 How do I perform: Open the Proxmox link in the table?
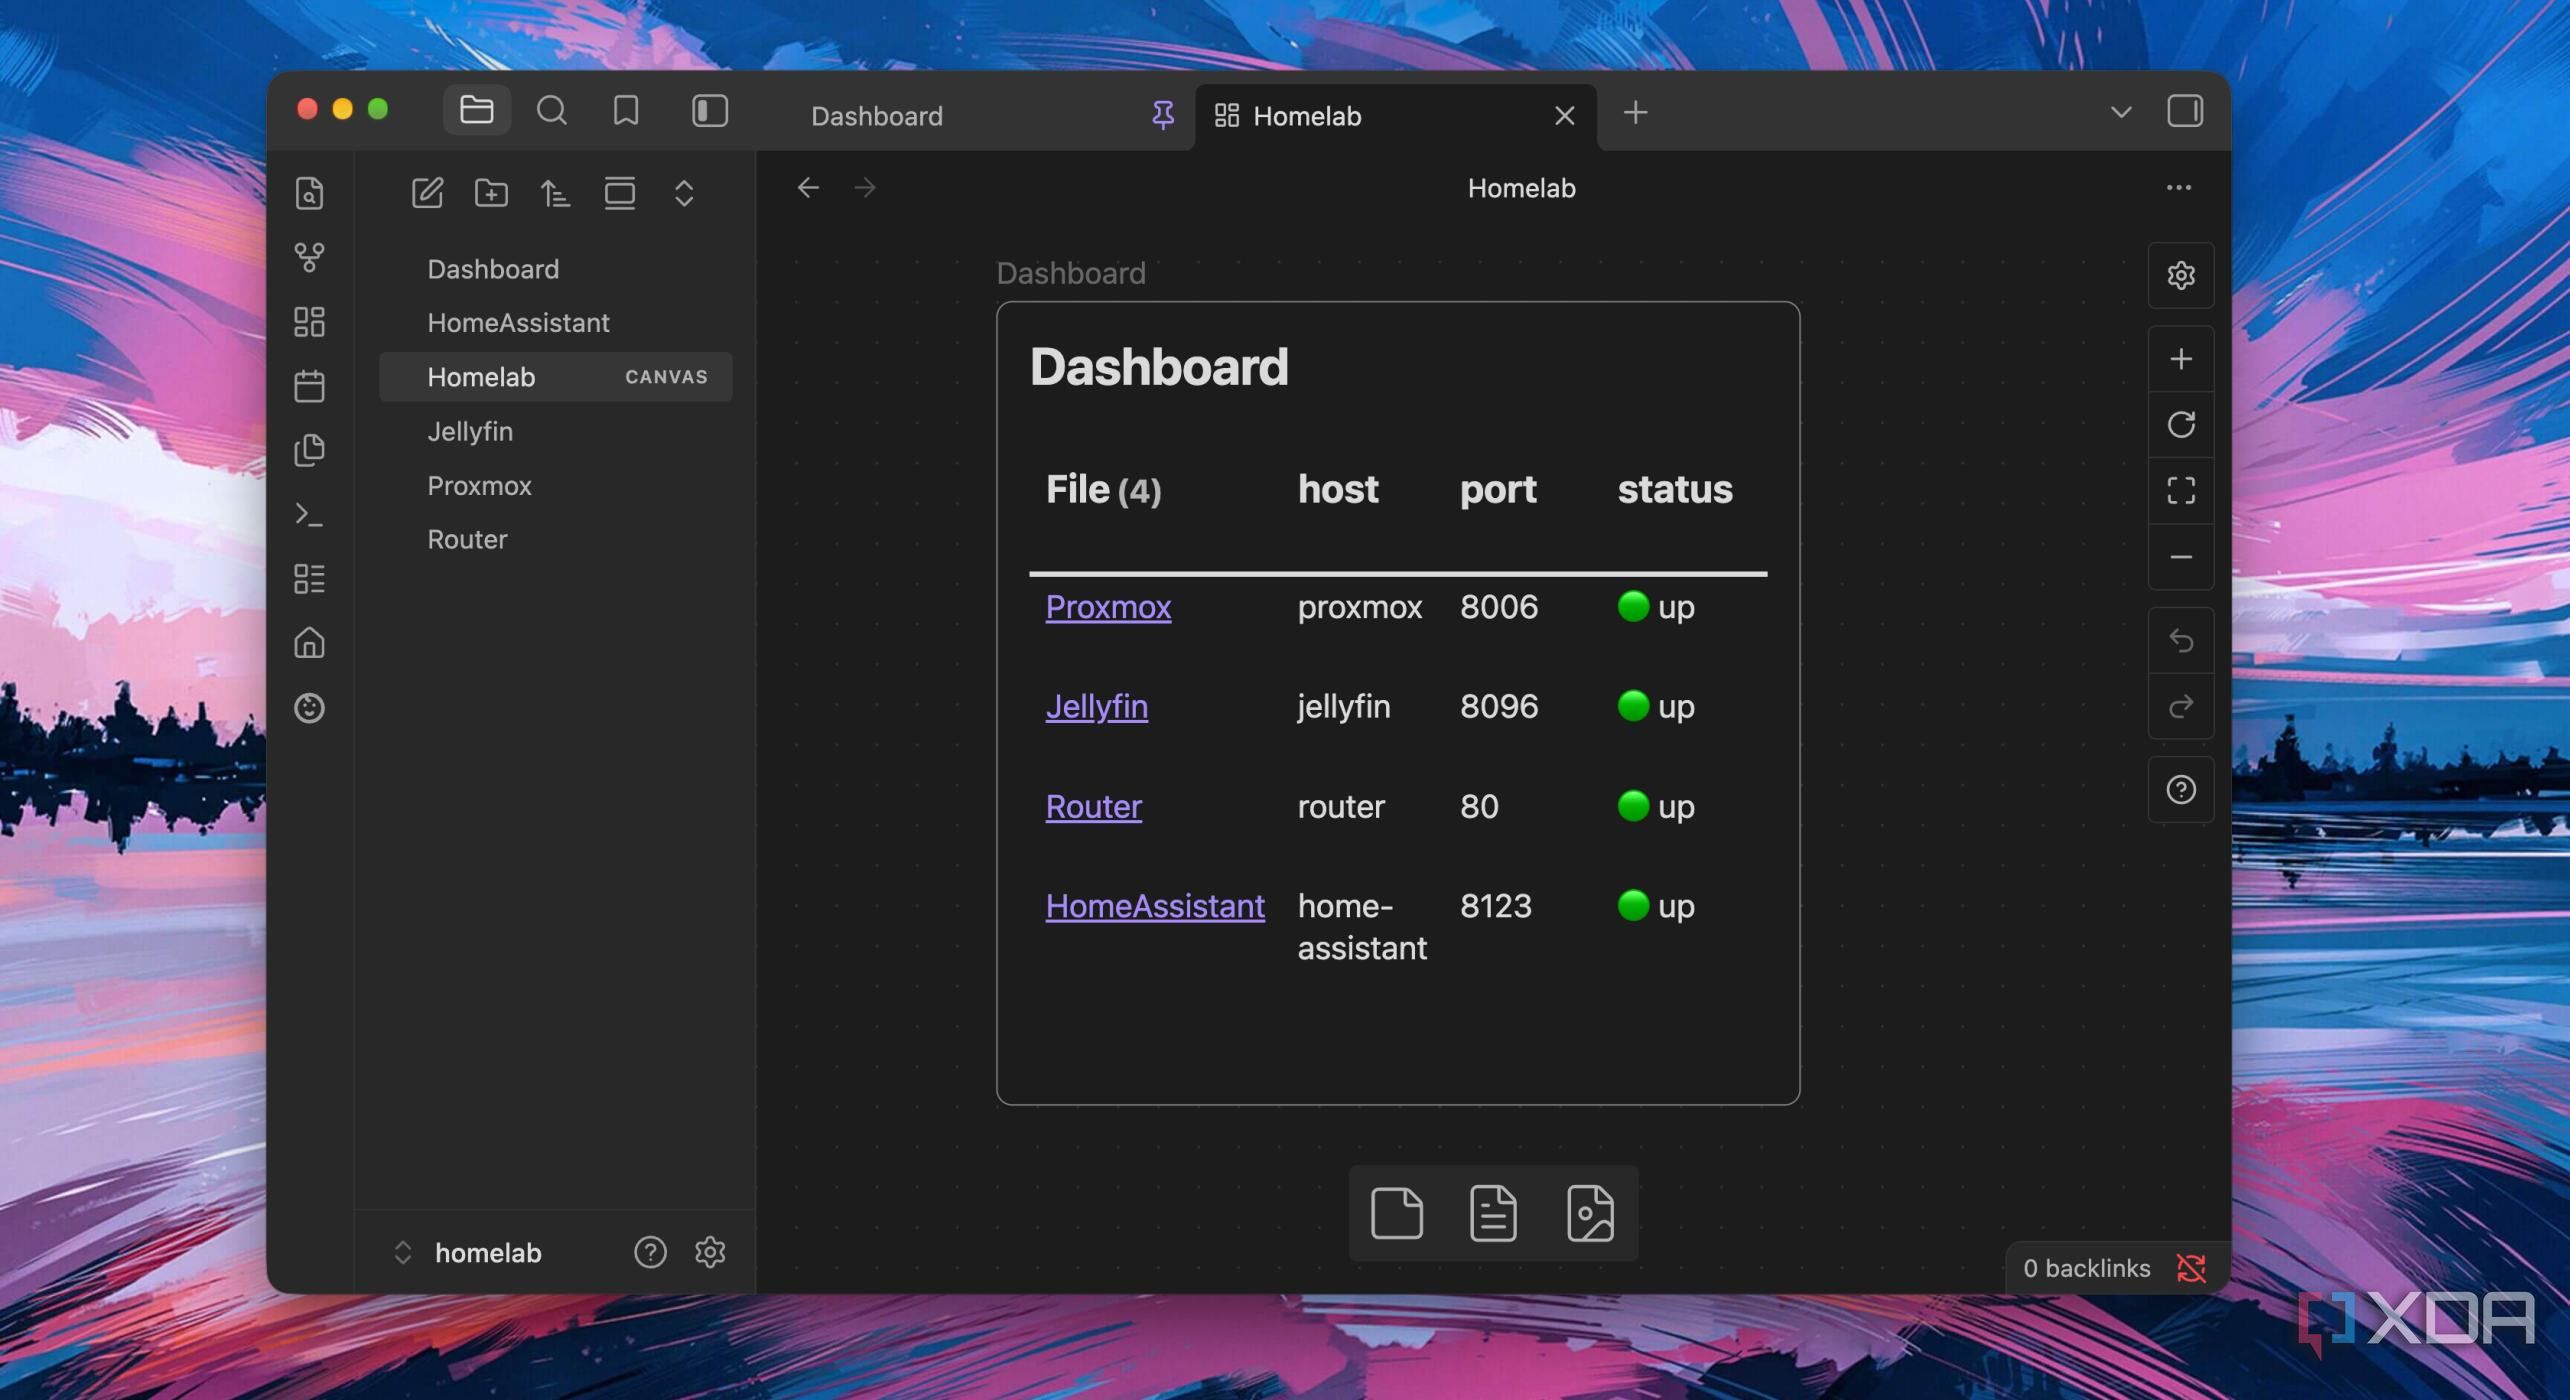pos(1108,607)
